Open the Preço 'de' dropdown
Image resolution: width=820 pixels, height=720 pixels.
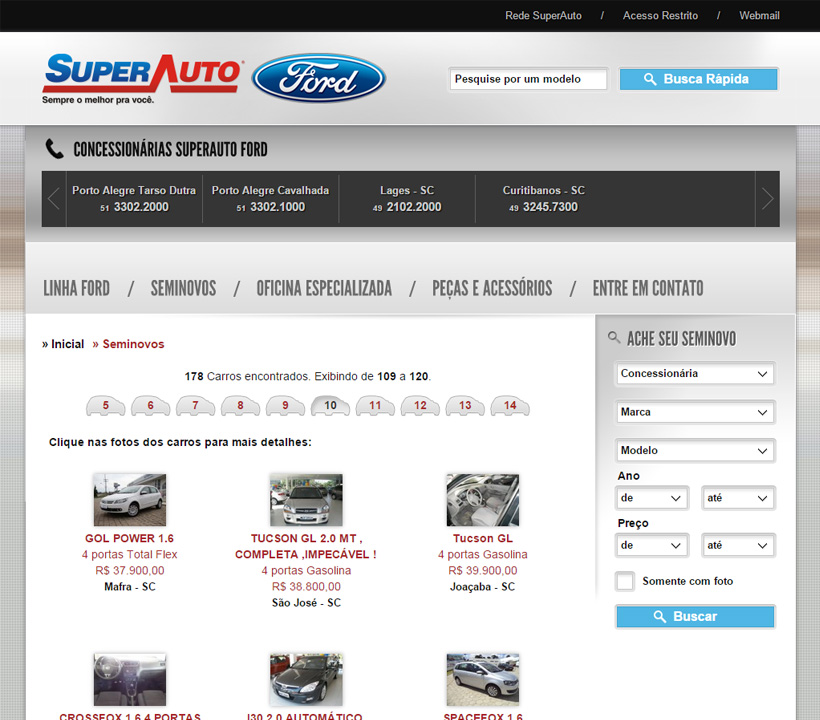[x=652, y=545]
